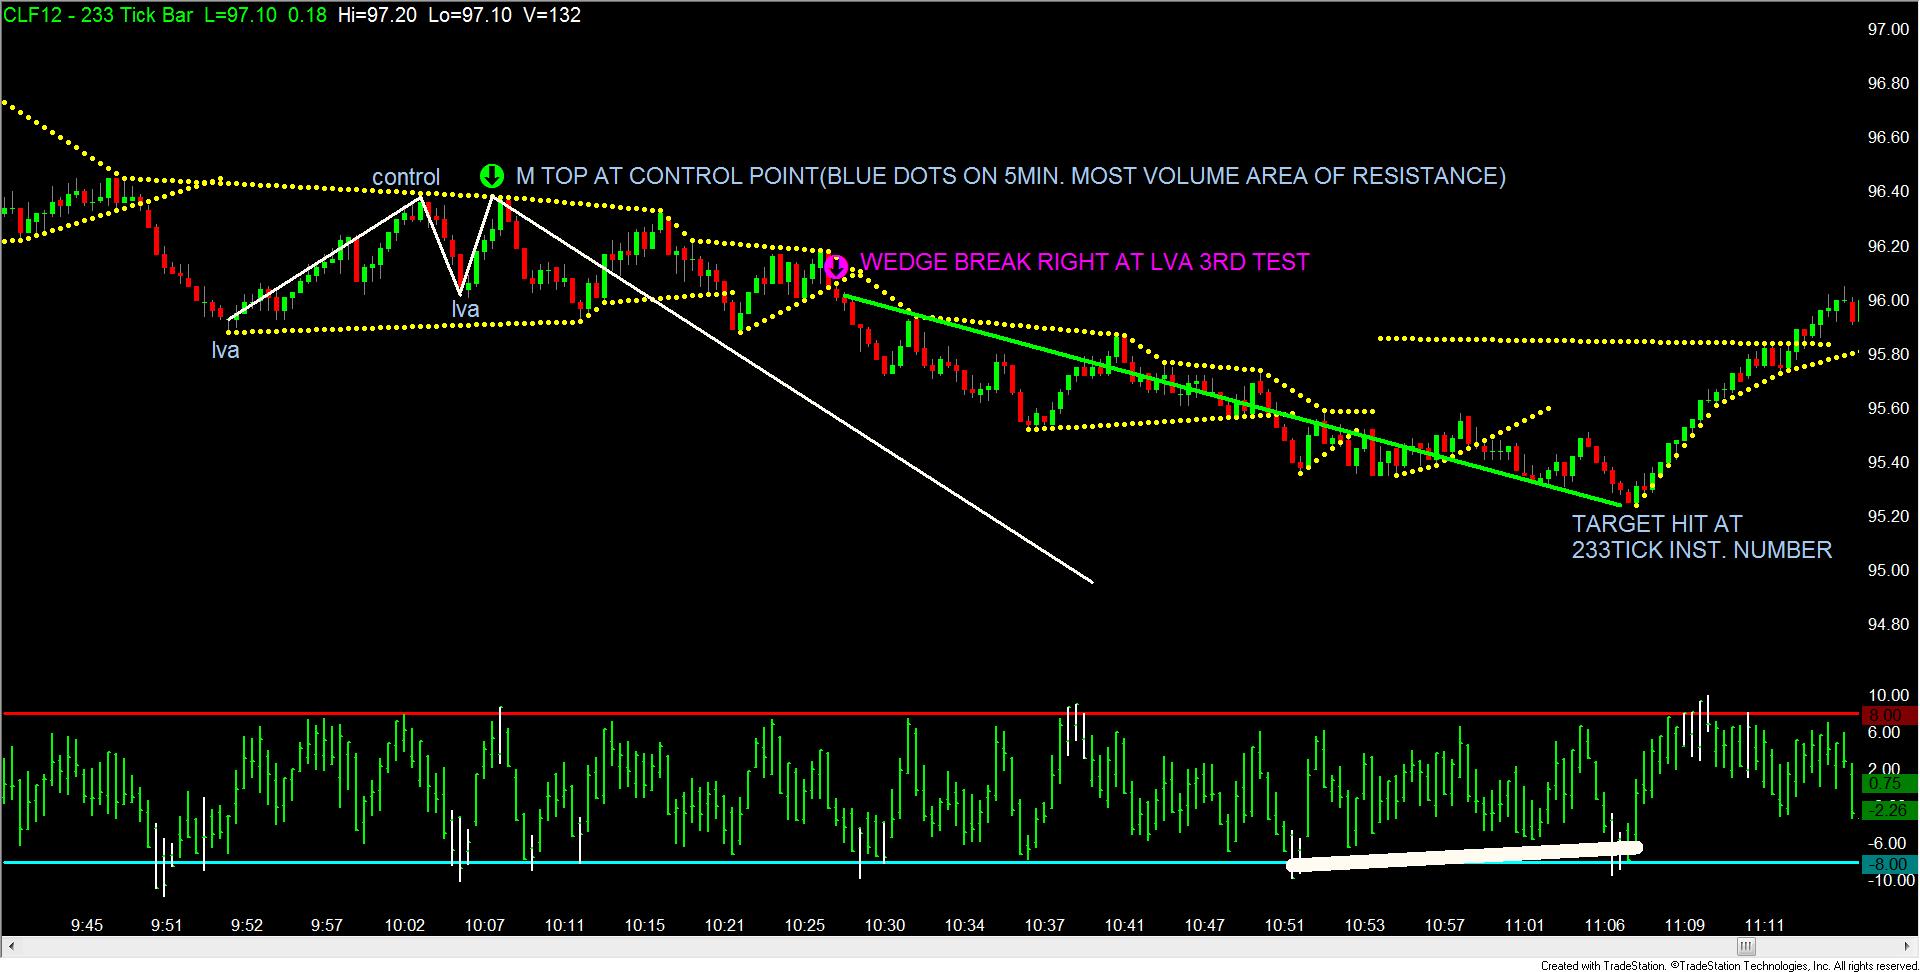Click the cyan -8.00 indicator level tag

click(1888, 864)
